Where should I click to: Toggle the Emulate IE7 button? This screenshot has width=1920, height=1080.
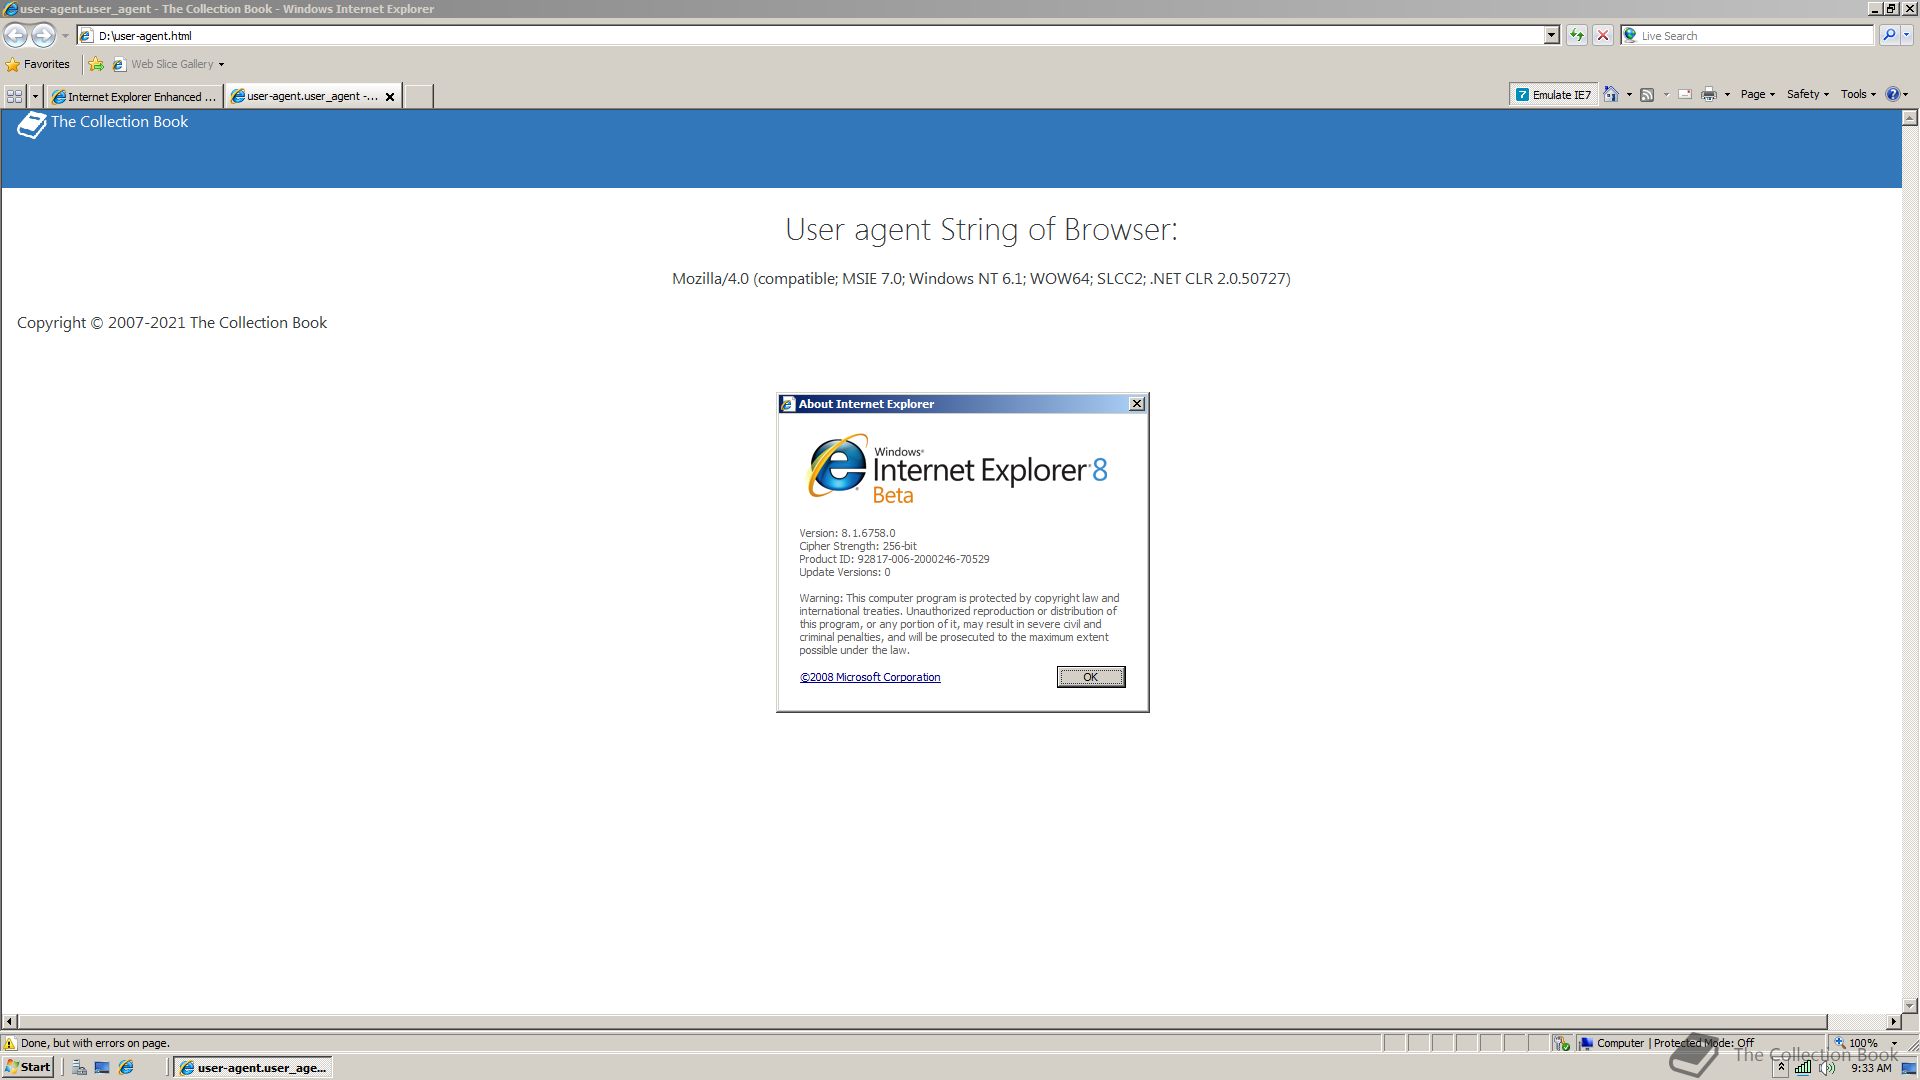pos(1553,94)
